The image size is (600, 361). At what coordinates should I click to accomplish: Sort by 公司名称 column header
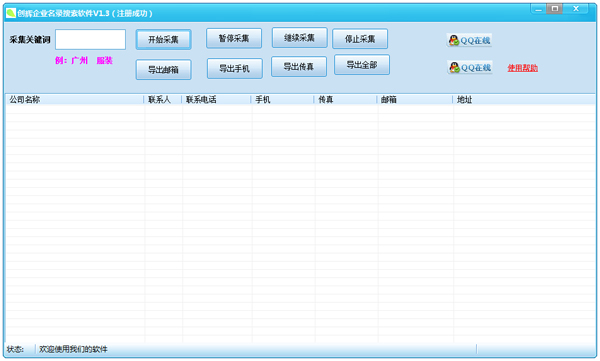75,100
